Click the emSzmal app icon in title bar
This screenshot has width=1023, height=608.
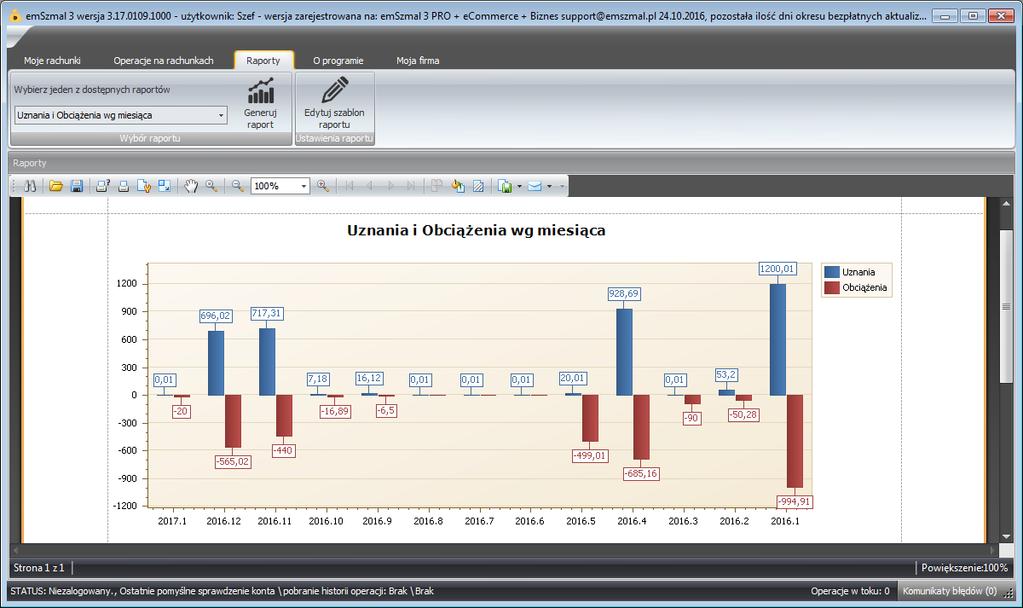(x=15, y=16)
